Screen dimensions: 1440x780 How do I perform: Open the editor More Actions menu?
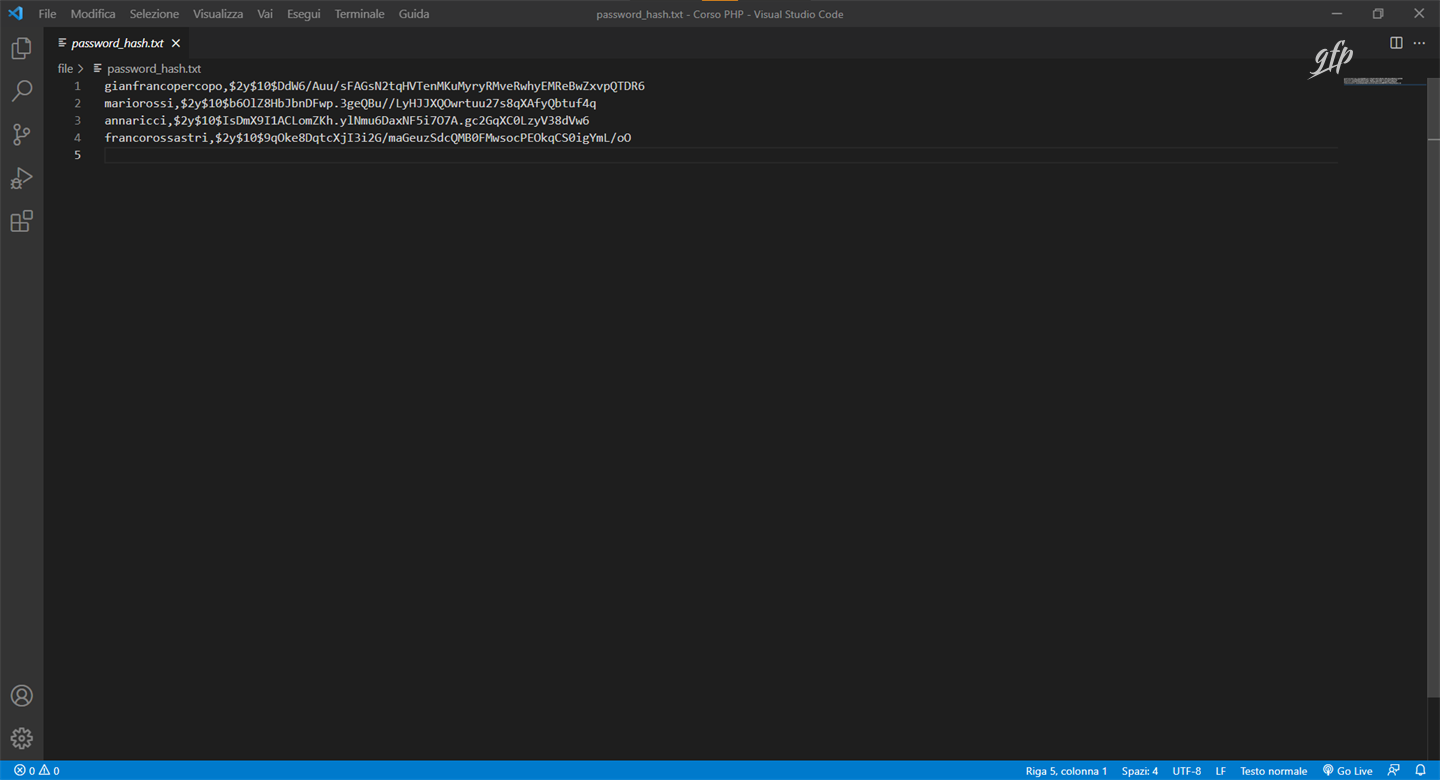1419,43
